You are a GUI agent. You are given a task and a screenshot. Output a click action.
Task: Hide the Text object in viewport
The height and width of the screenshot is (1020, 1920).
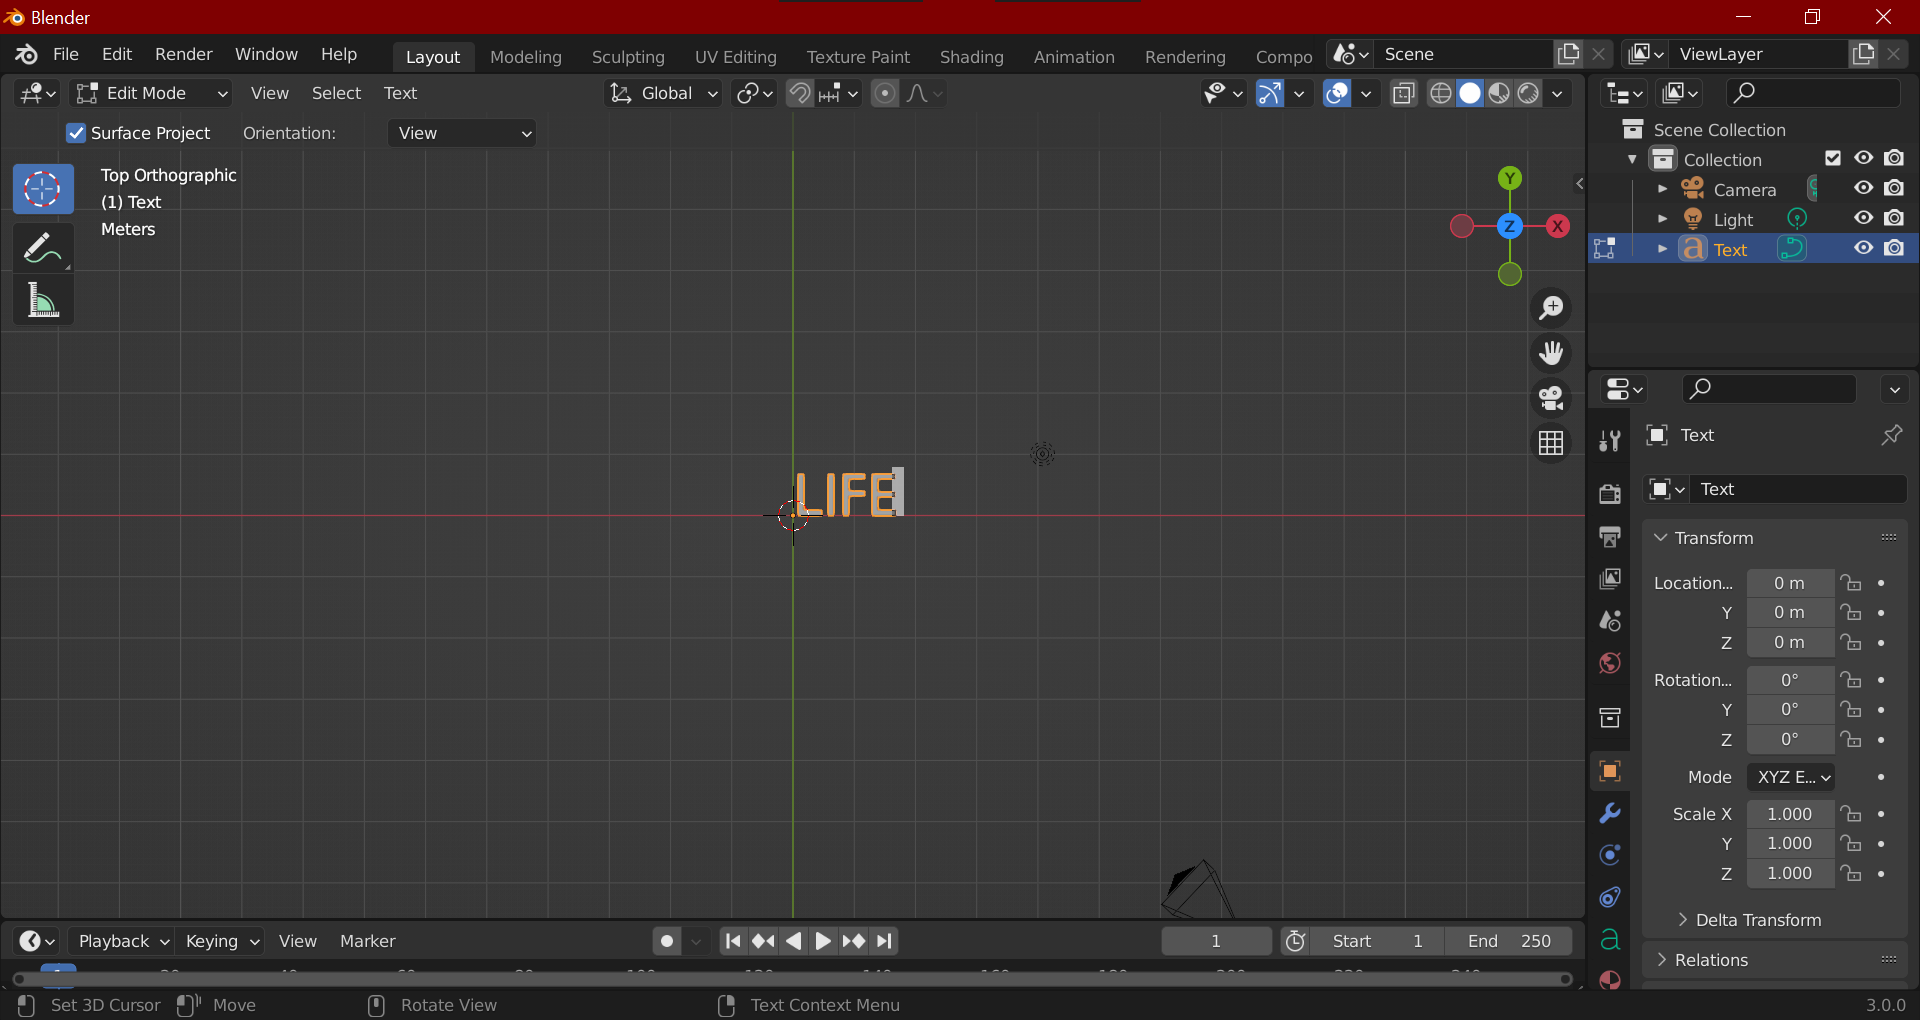point(1863,248)
